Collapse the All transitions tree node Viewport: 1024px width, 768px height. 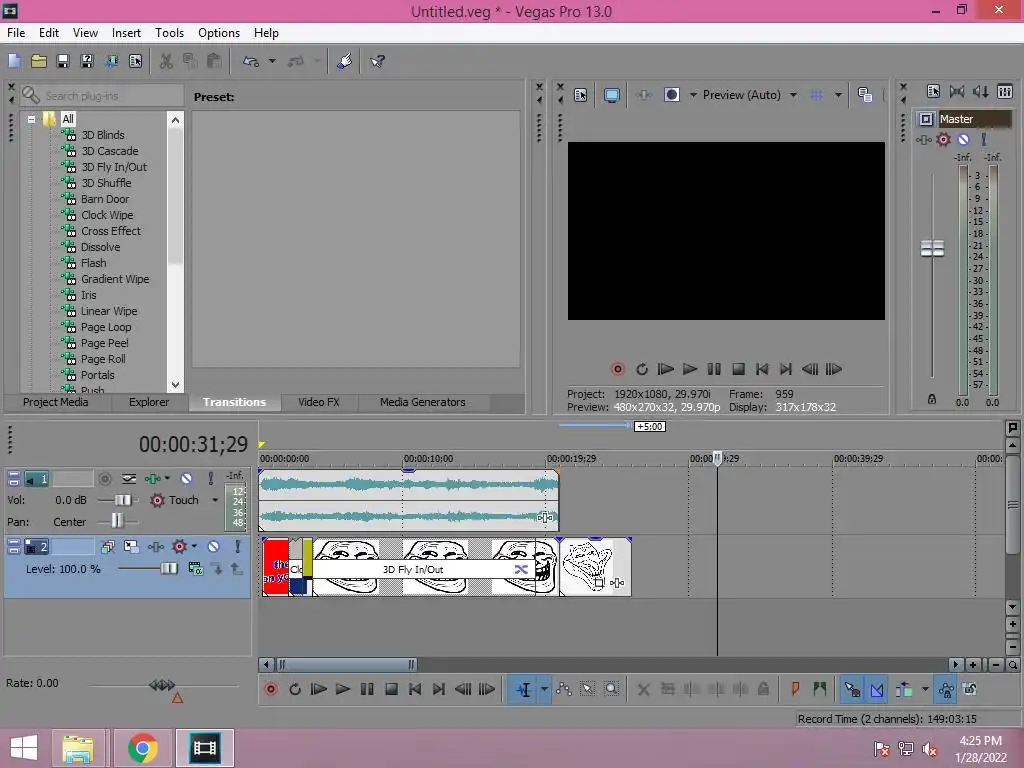[x=31, y=120]
